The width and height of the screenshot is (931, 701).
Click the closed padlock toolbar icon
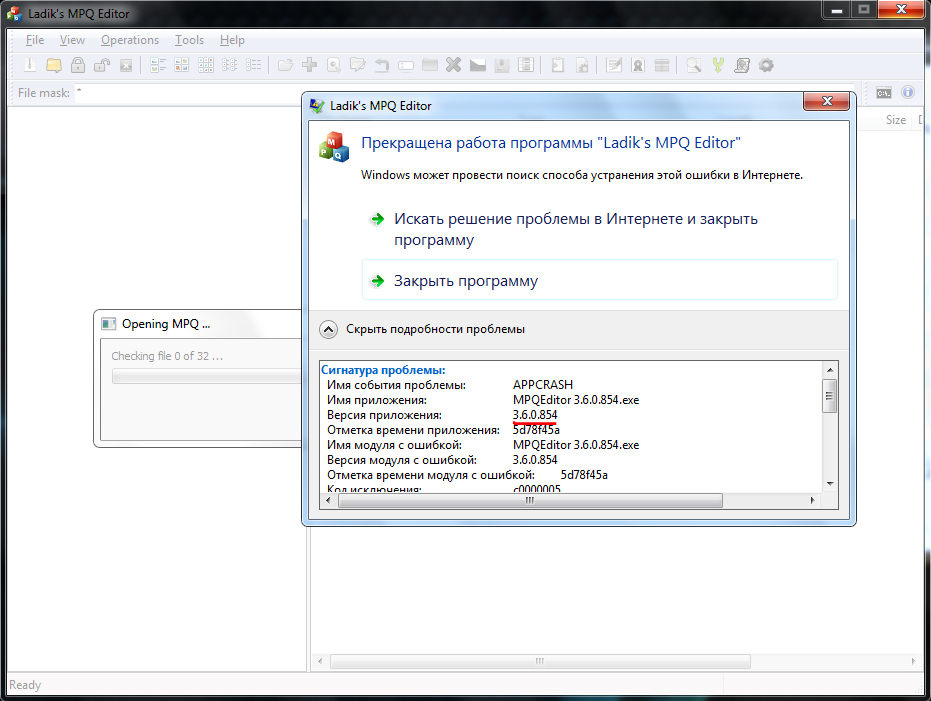78,65
